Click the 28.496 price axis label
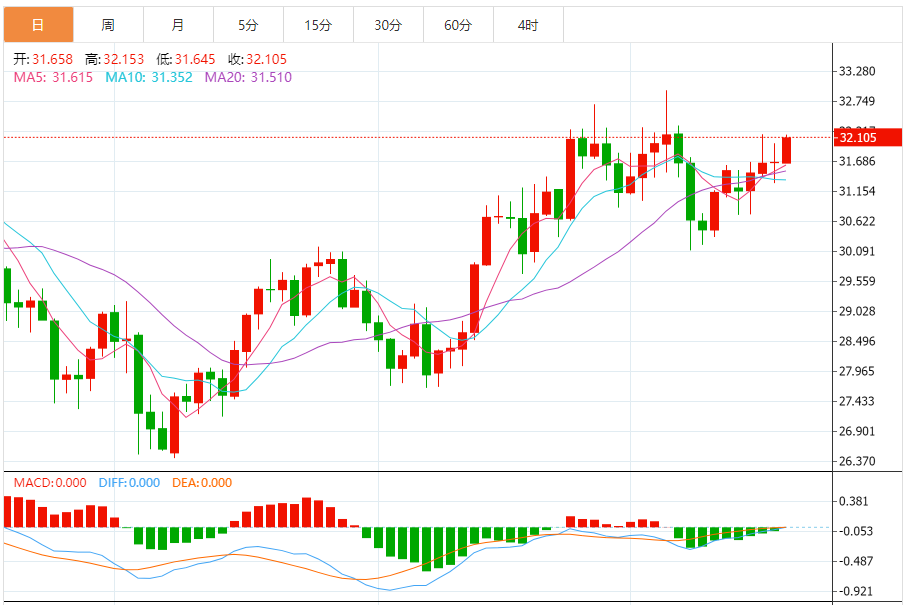 point(857,342)
